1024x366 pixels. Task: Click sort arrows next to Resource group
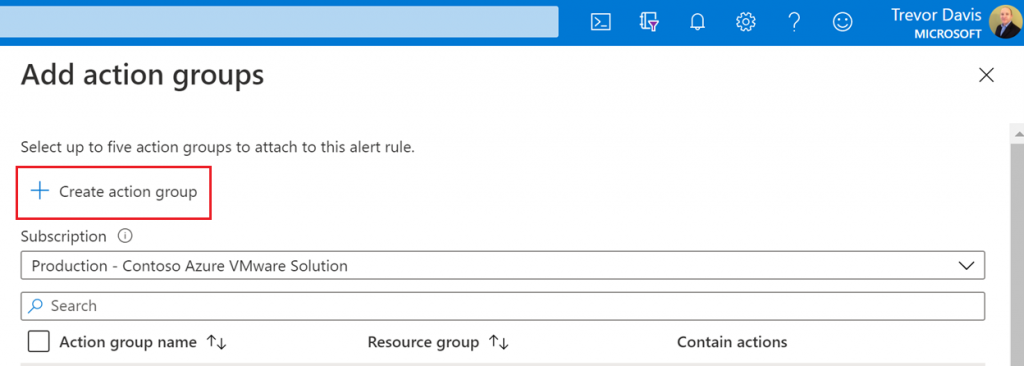pos(499,342)
